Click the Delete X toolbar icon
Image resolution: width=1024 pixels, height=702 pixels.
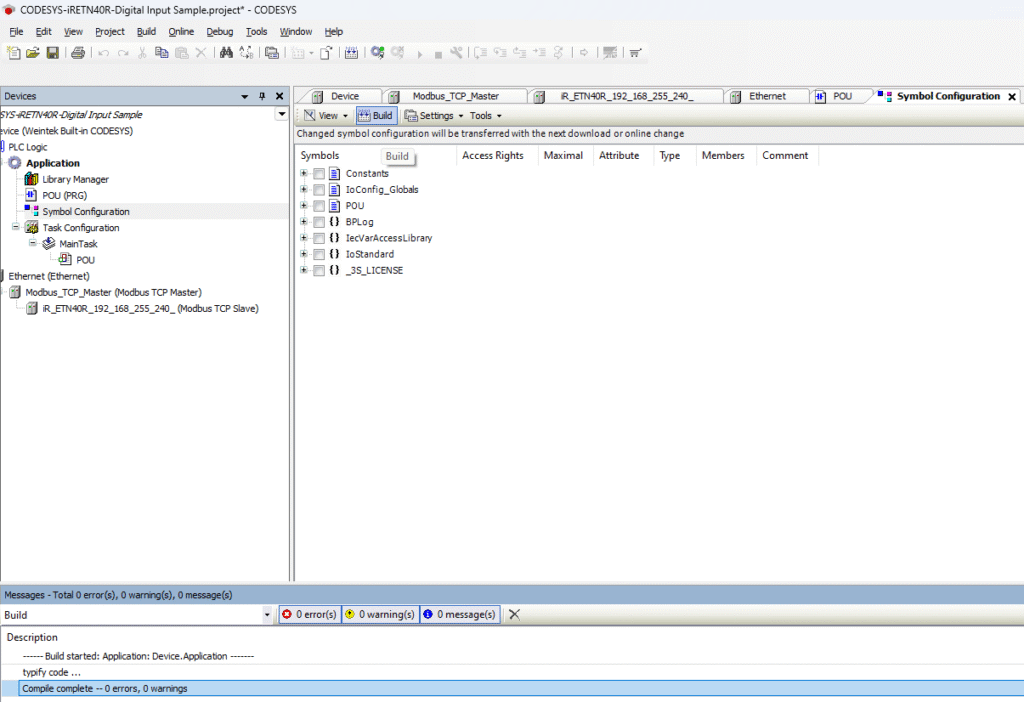pyautogui.click(x=201, y=53)
